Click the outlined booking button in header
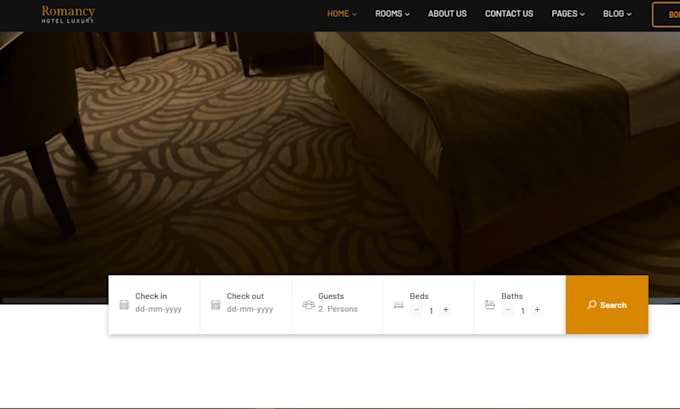The width and height of the screenshot is (680, 409). click(666, 15)
